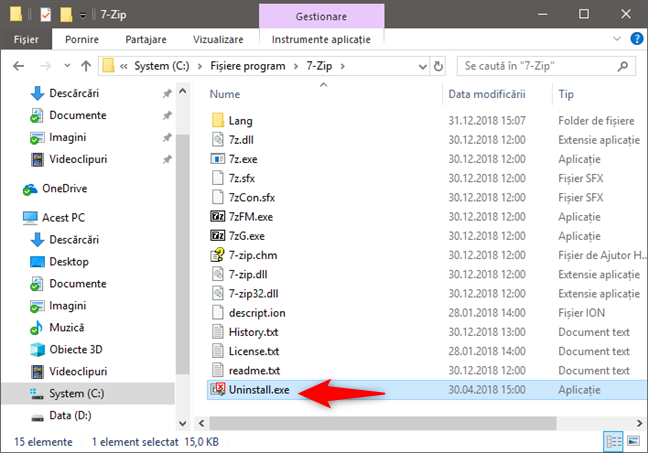Click navigation pane scrollbar down arrow
Viewport: 648px width, 453px height.
[182, 423]
